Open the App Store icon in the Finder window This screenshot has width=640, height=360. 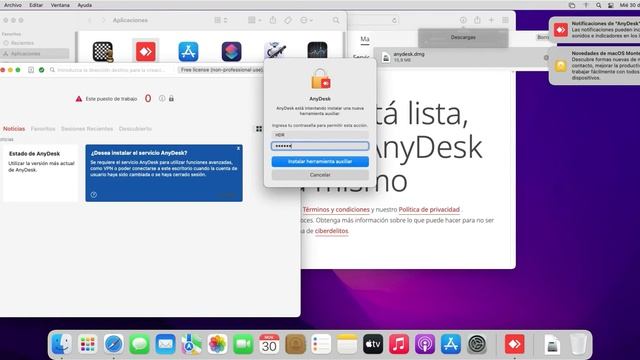[x=188, y=52]
